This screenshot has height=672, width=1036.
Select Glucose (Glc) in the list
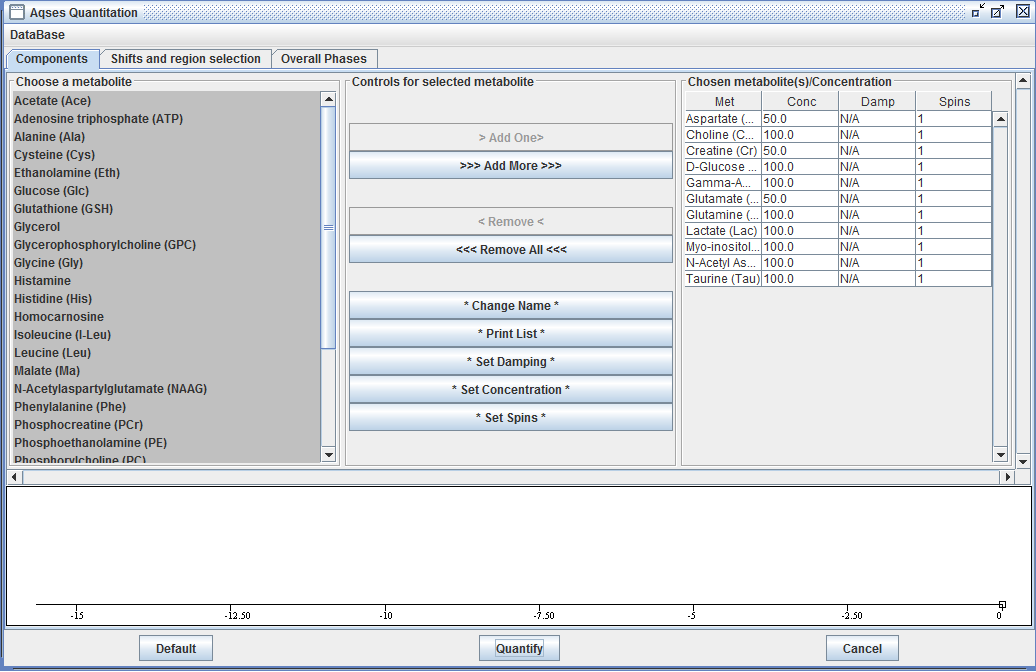(166, 191)
